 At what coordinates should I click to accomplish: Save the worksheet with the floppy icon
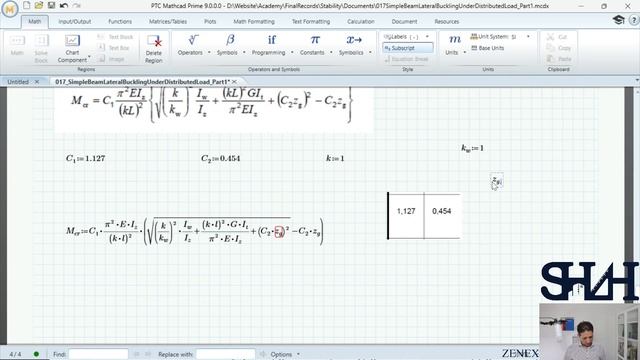pyautogui.click(x=51, y=5)
